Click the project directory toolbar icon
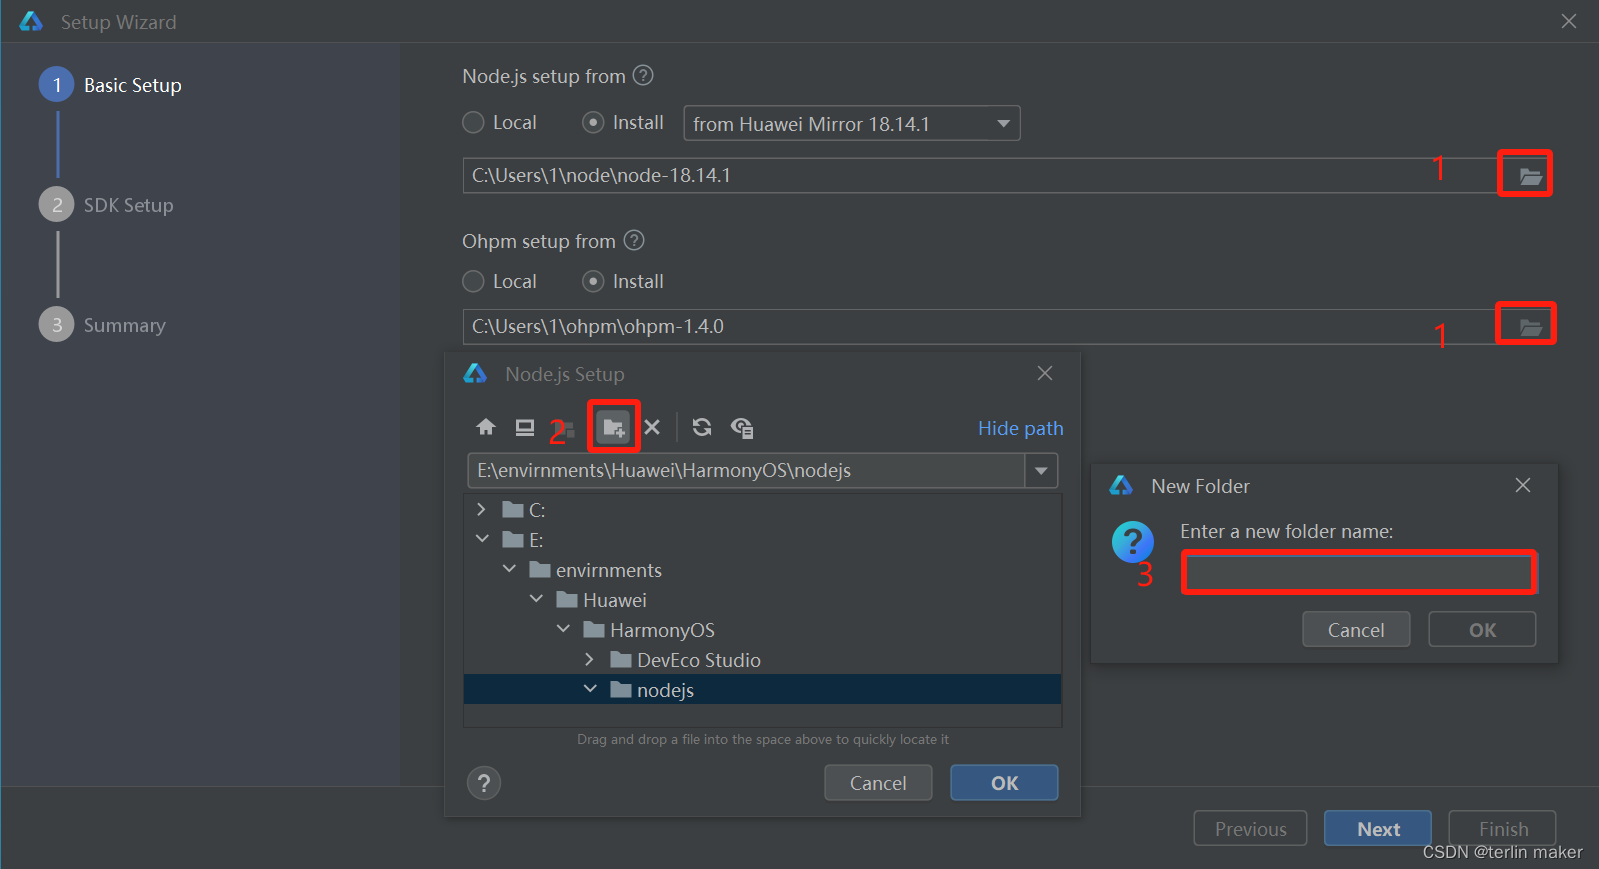The image size is (1599, 869). pos(566,428)
